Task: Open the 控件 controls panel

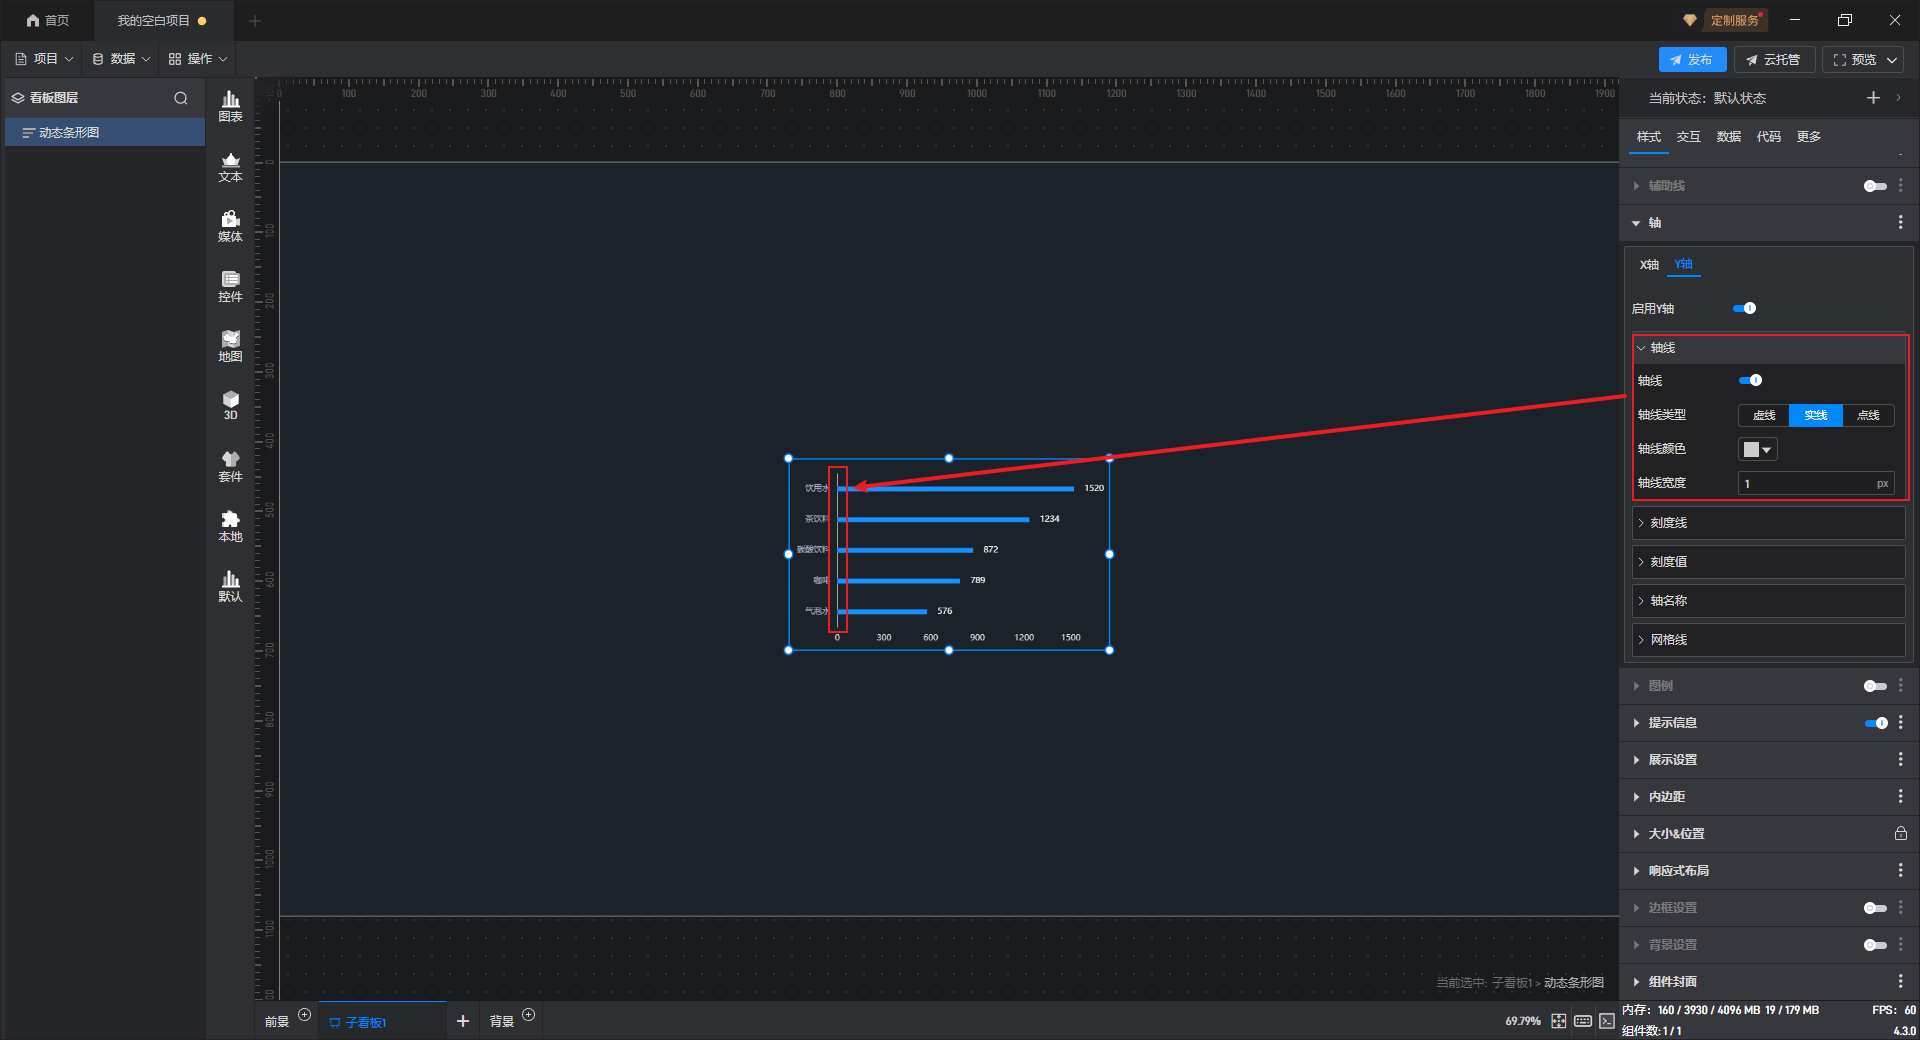Action: (x=230, y=286)
